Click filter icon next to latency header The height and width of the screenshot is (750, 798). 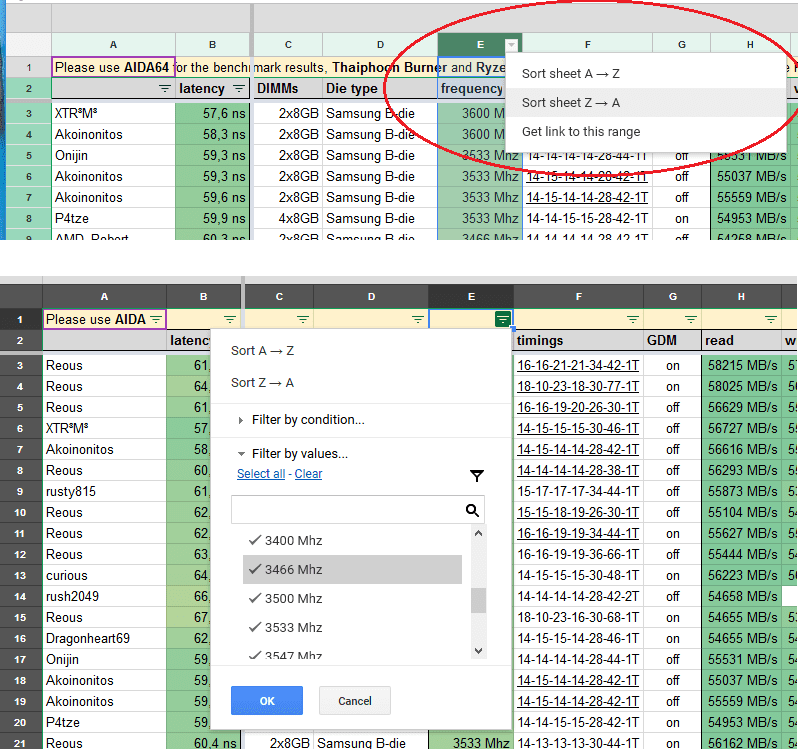239,89
